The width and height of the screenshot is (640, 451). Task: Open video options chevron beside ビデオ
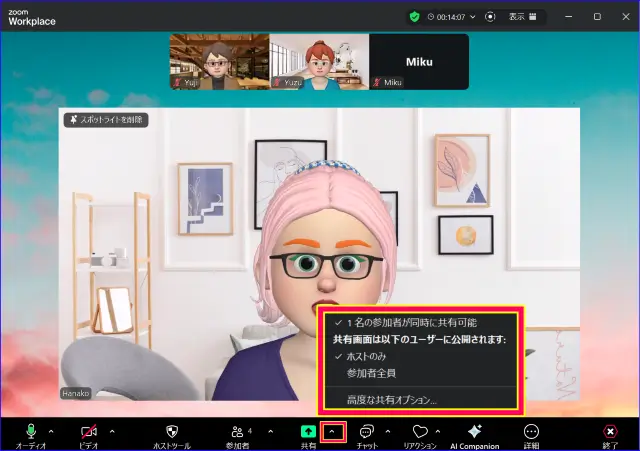click(x=112, y=431)
